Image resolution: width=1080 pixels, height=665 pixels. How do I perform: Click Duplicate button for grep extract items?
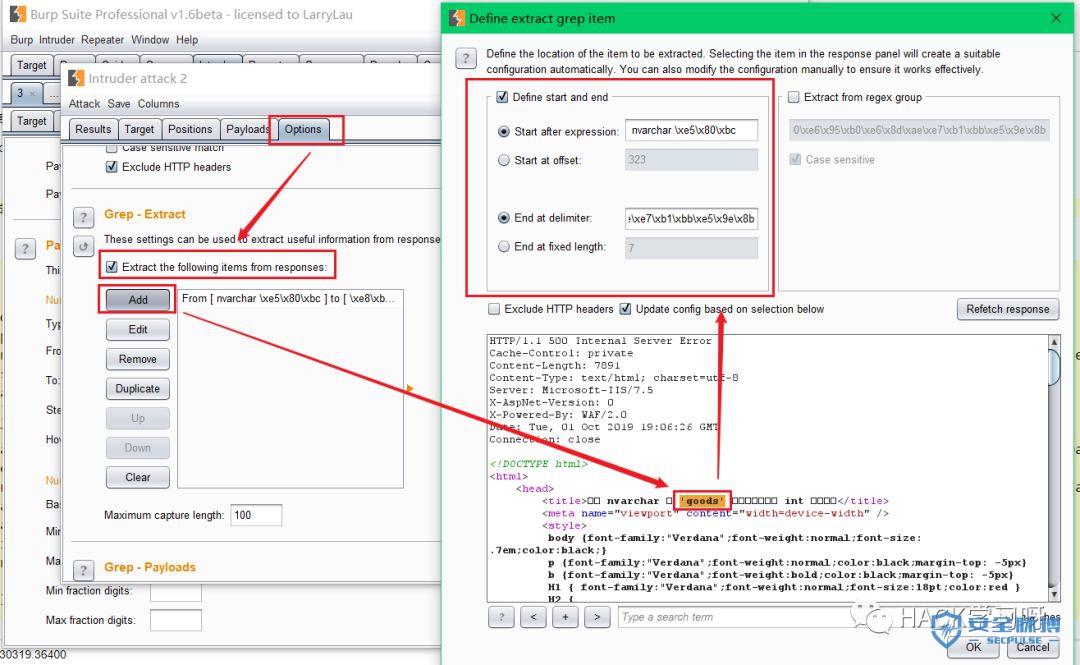(138, 389)
